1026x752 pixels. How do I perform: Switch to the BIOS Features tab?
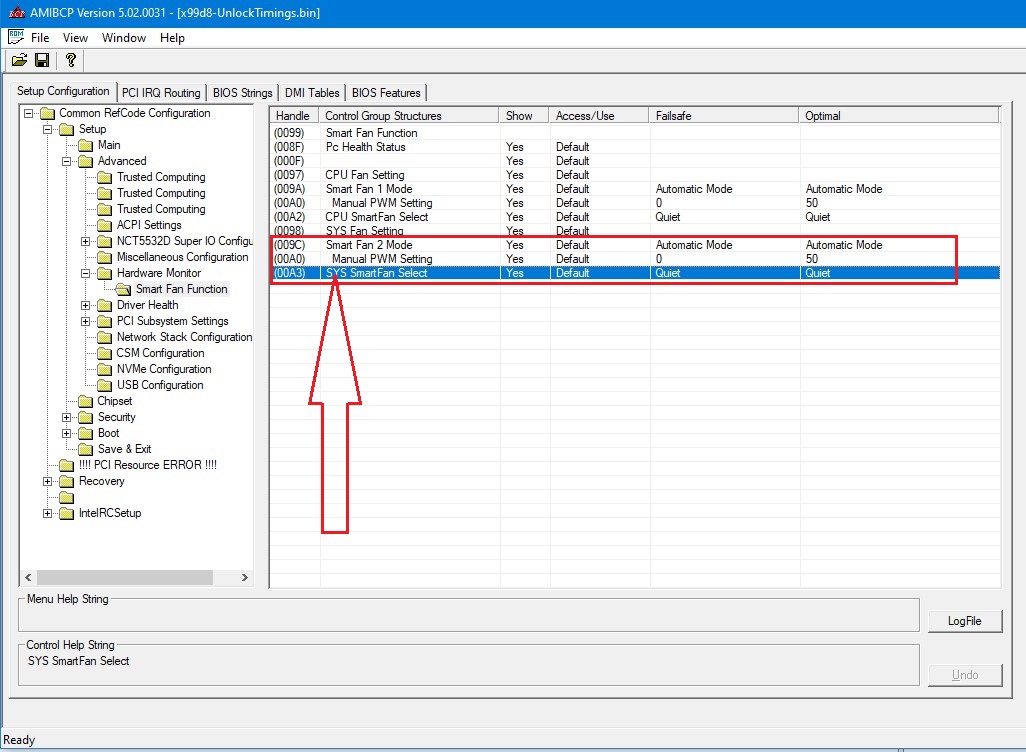[386, 93]
